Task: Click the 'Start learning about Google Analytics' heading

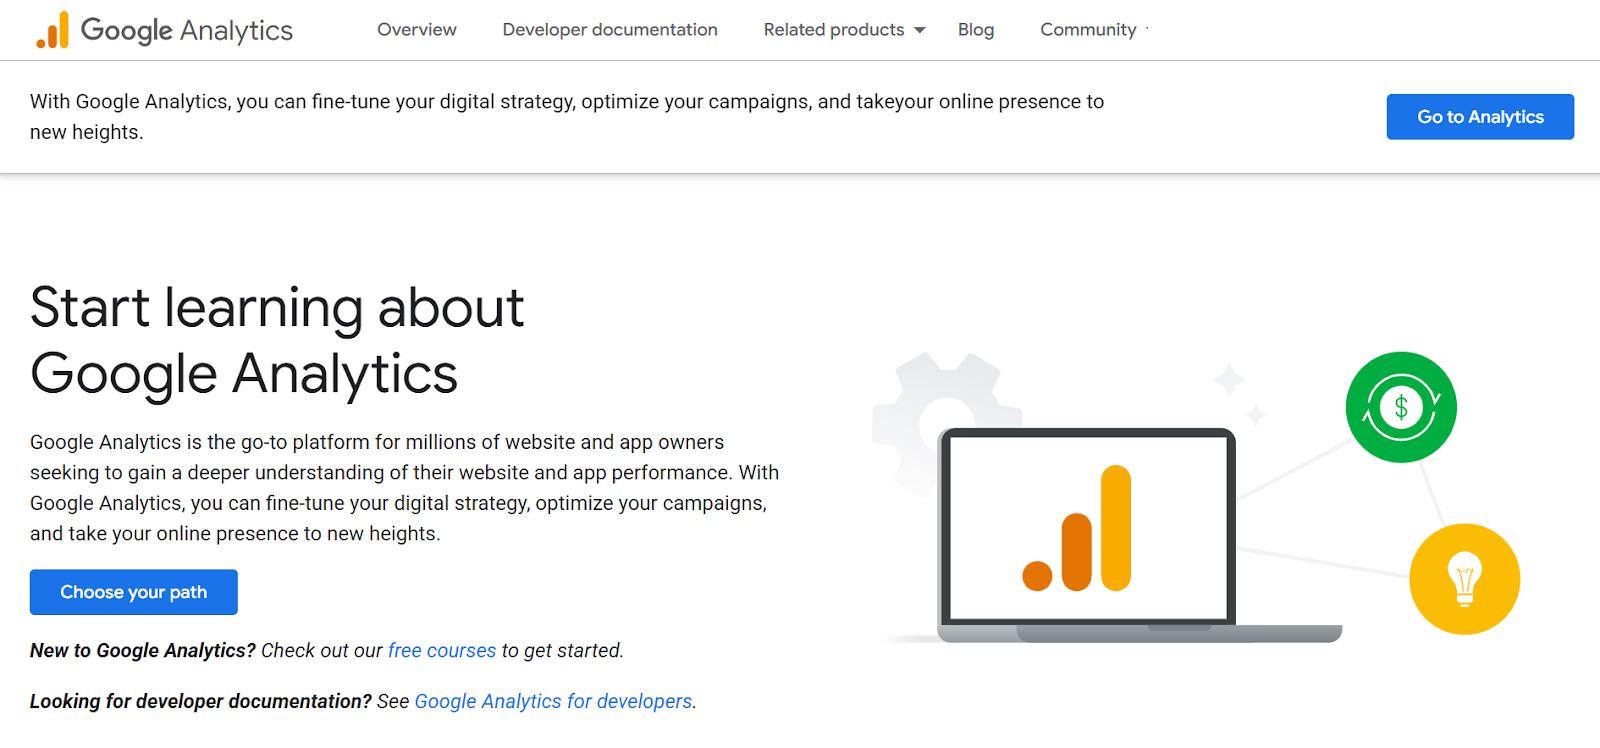Action: pyautogui.click(x=277, y=340)
